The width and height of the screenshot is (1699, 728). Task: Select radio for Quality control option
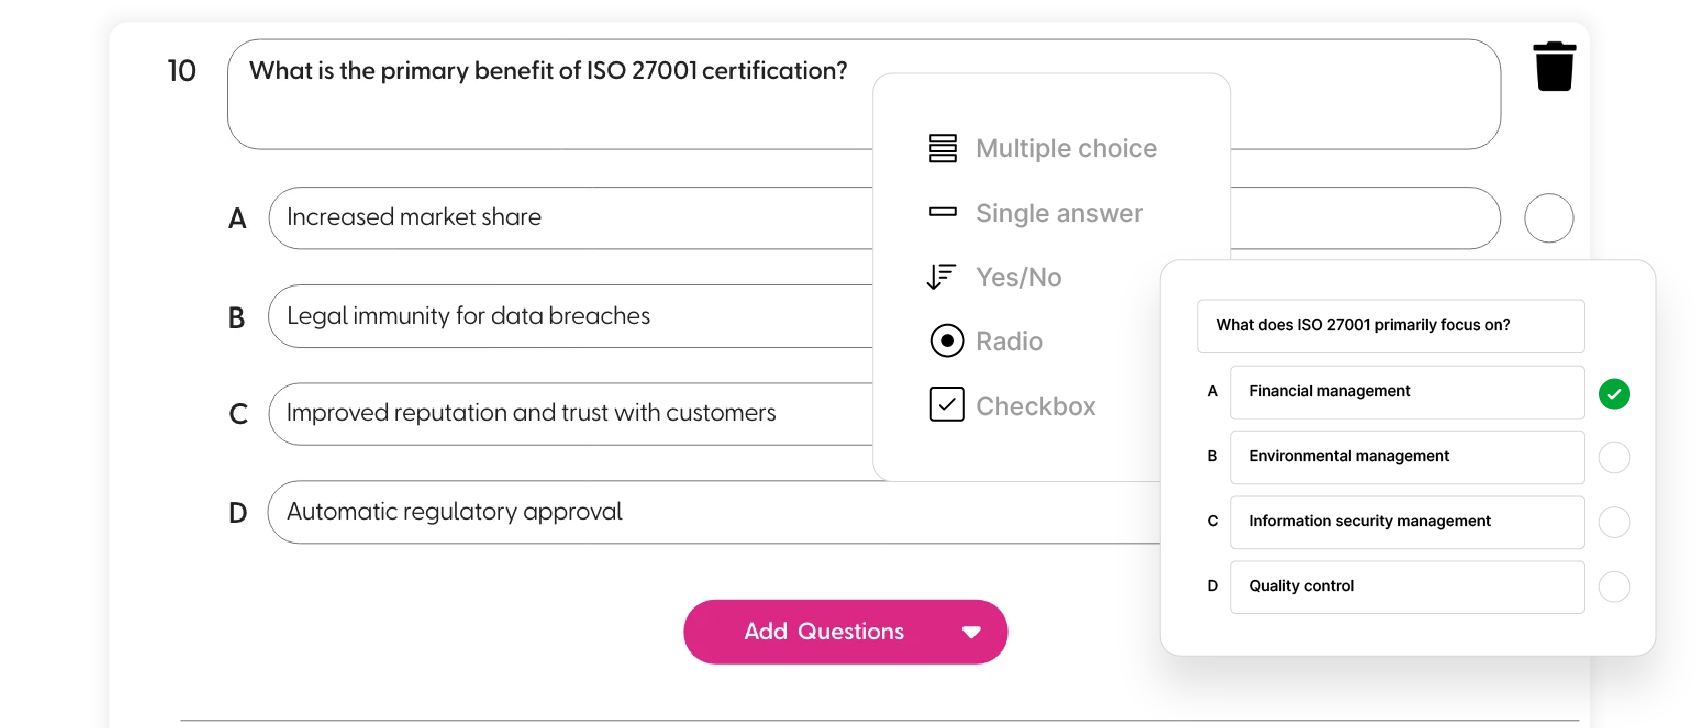pos(1614,587)
